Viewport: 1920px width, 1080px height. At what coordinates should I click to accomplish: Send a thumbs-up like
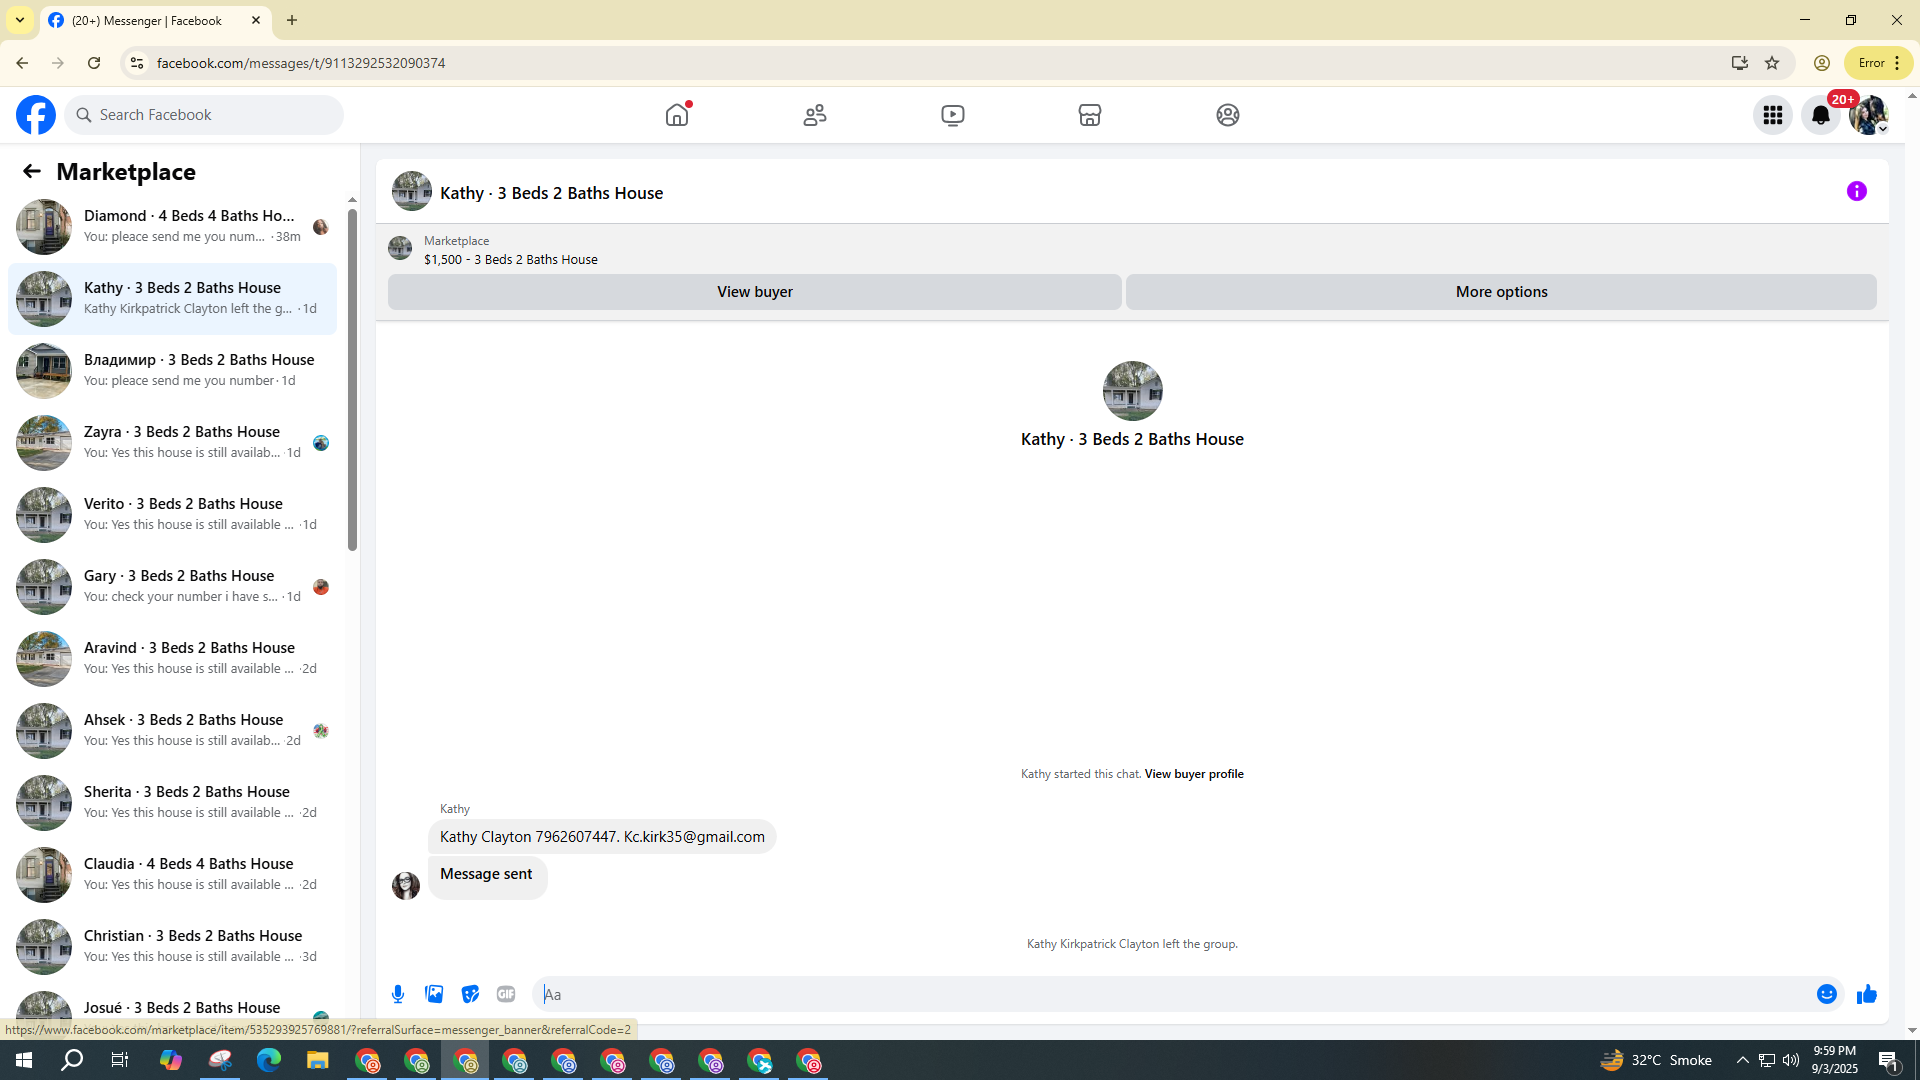point(1867,994)
